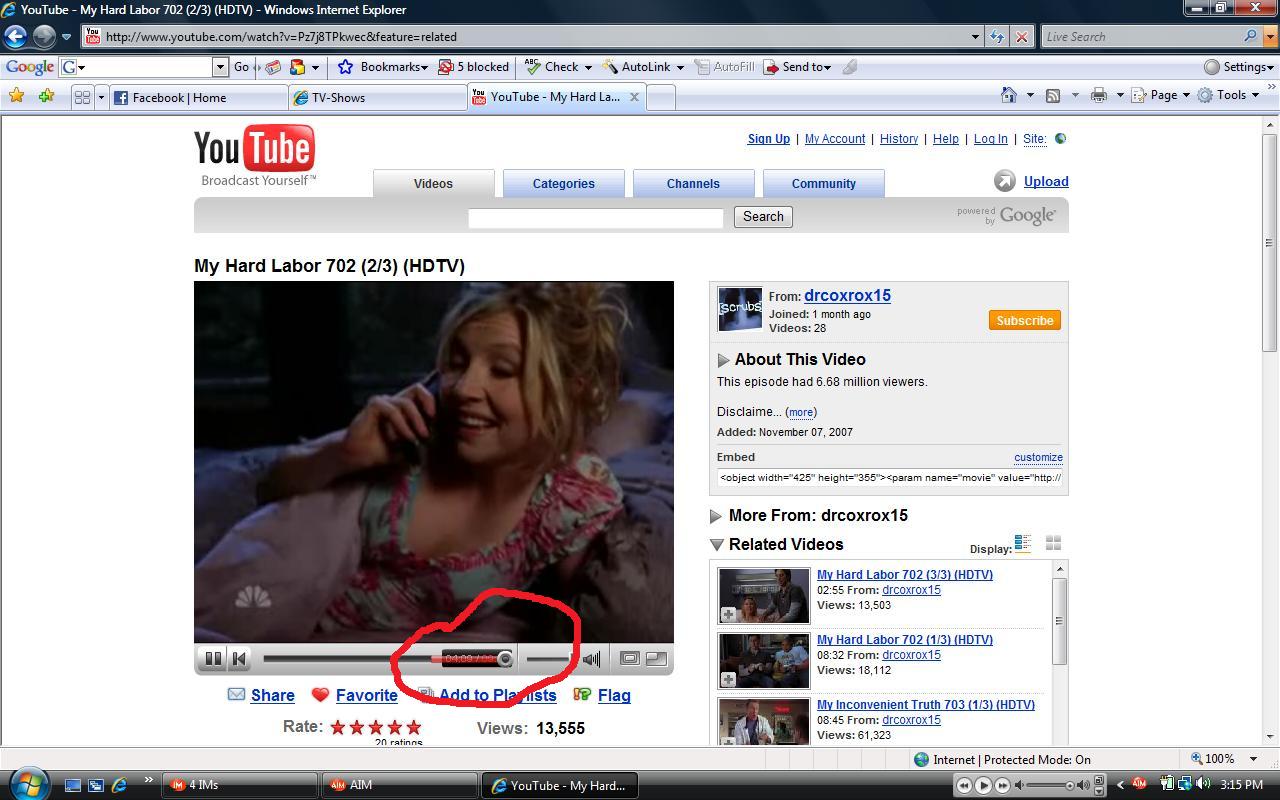1280x800 pixels.
Task: Collapse the Related Videos section
Action: pos(716,545)
